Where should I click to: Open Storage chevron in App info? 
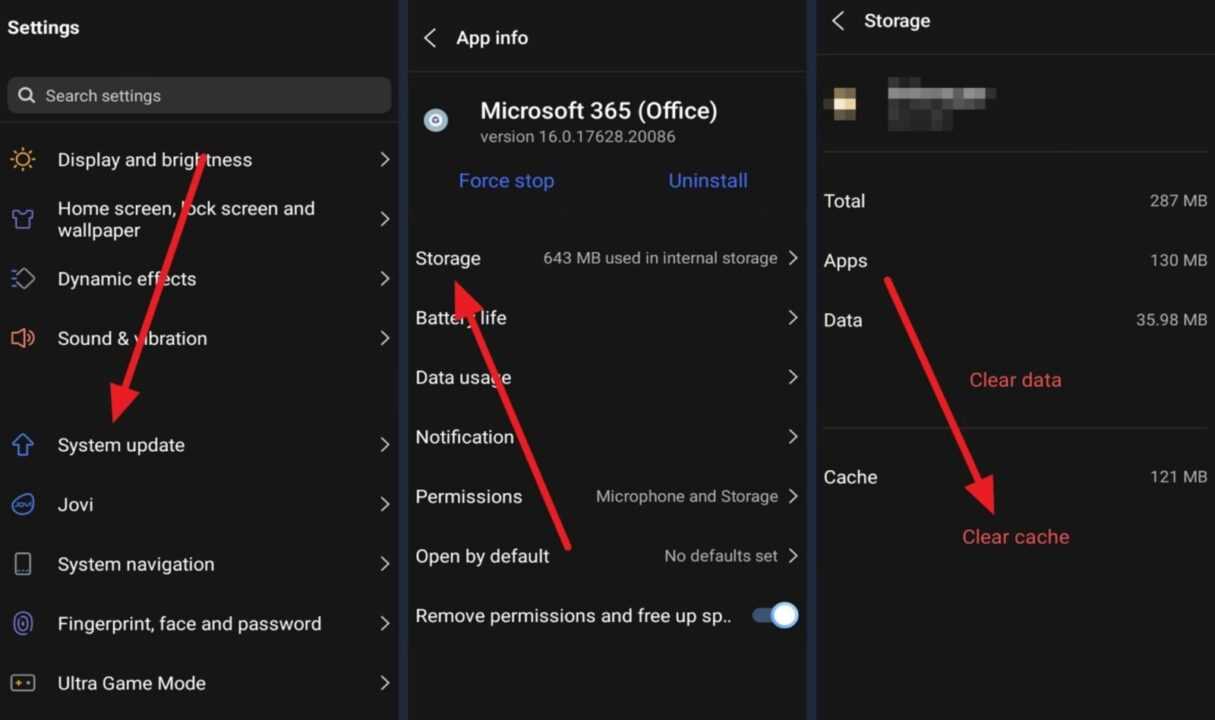point(793,258)
